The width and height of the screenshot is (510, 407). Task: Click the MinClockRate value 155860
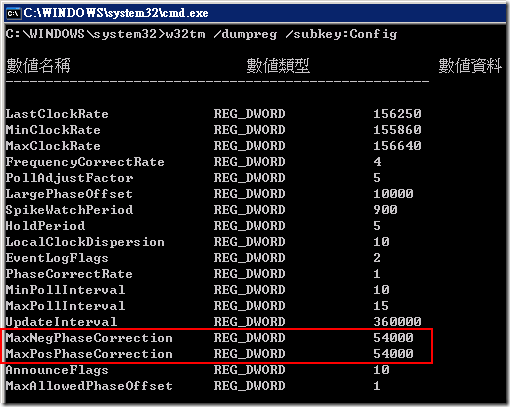click(x=397, y=130)
